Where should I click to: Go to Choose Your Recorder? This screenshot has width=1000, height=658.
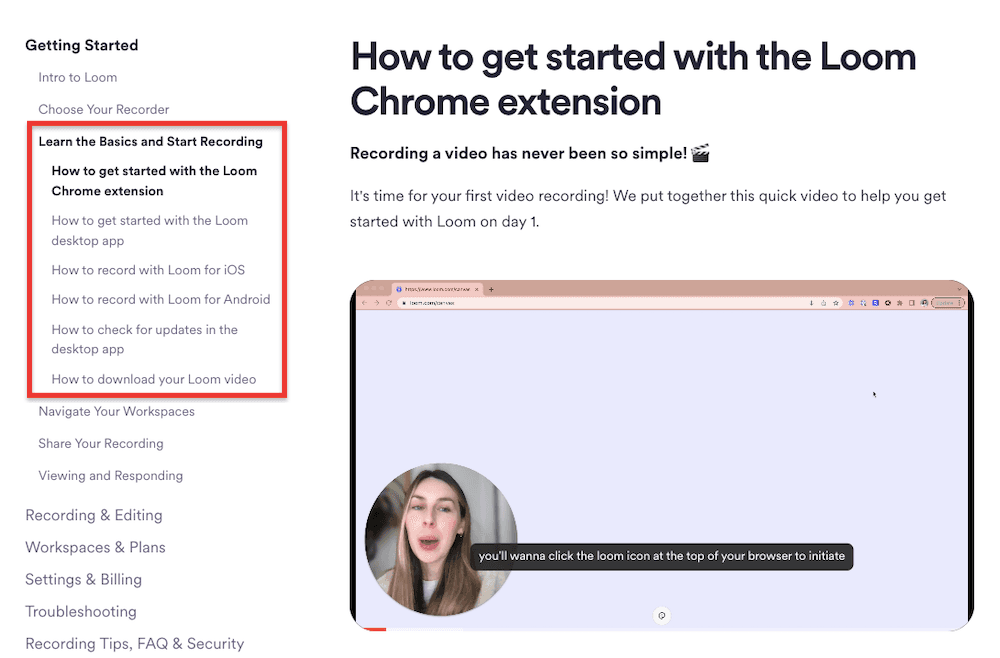point(104,109)
